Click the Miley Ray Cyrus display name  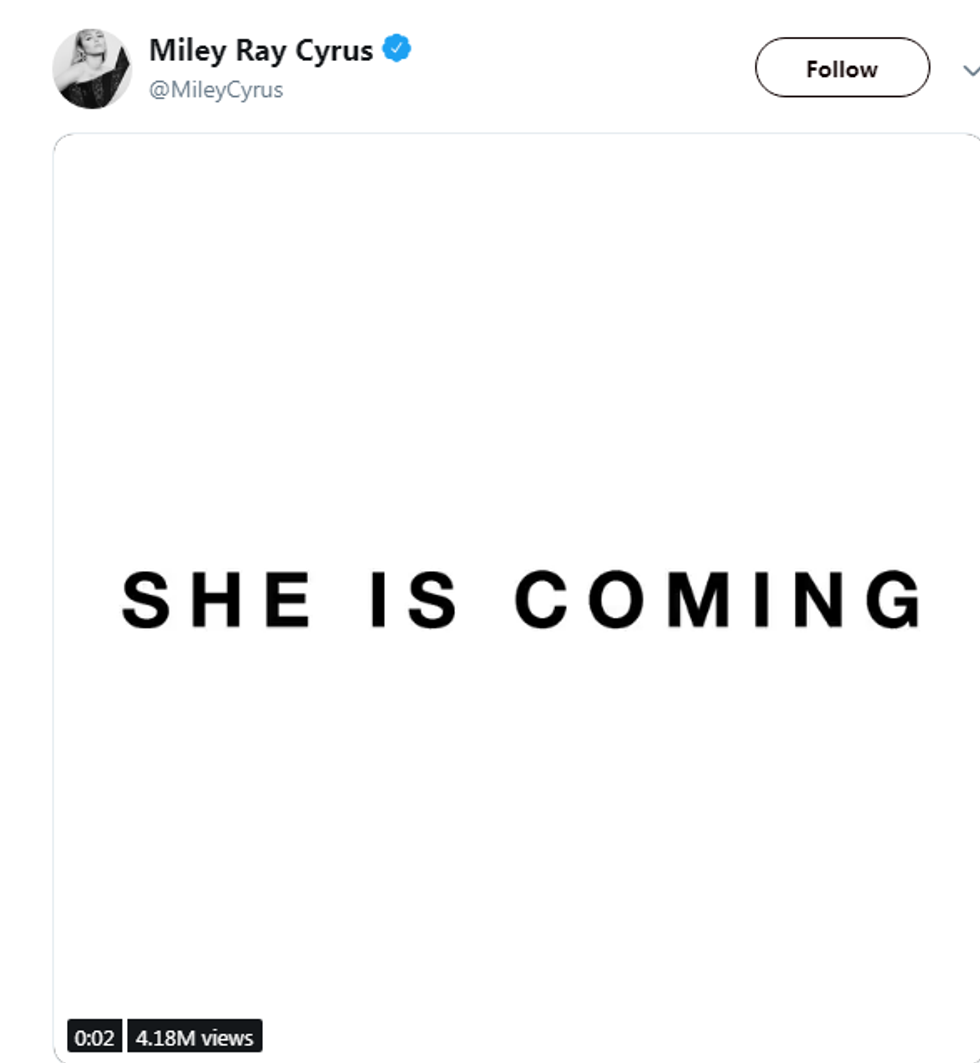click(x=263, y=46)
